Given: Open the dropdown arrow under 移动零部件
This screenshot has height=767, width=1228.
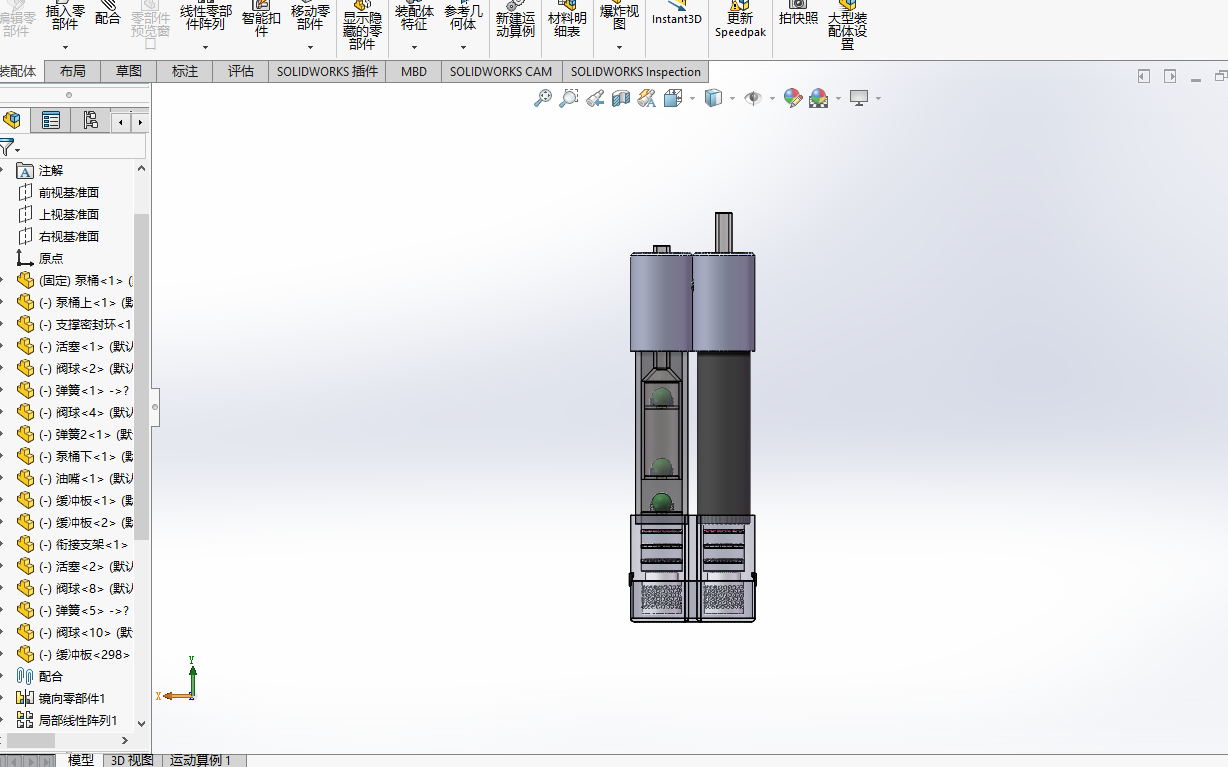Looking at the screenshot, I should (310, 47).
